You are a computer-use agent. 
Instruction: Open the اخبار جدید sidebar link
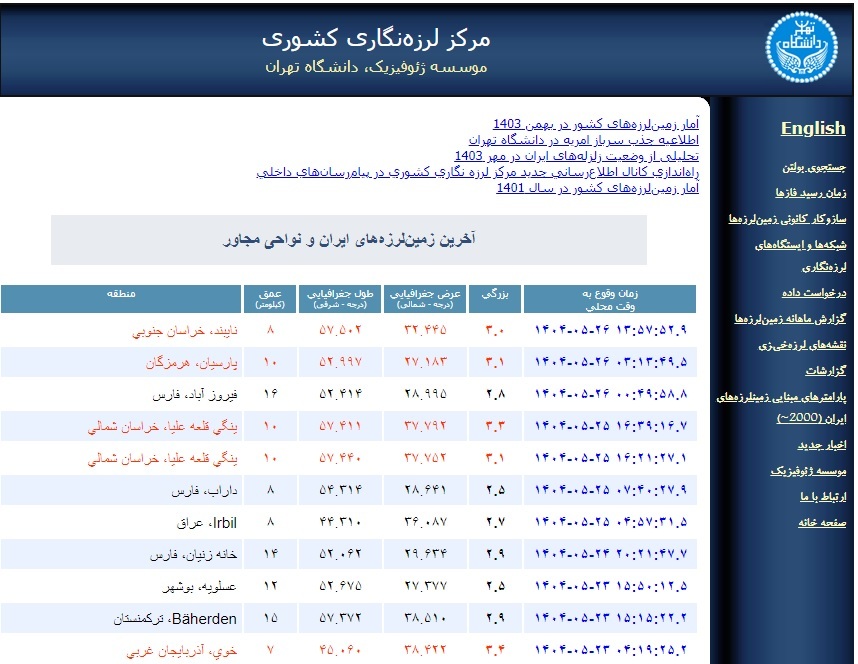[821, 445]
